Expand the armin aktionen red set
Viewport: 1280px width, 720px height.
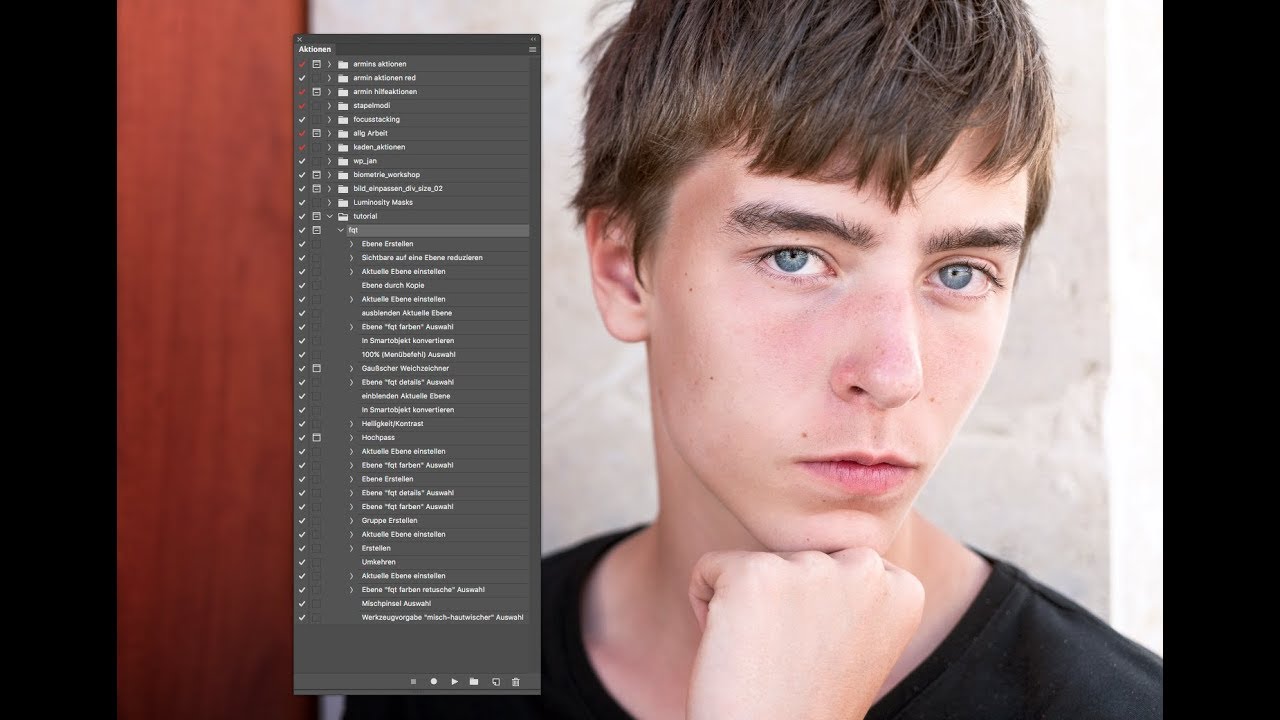[329, 78]
